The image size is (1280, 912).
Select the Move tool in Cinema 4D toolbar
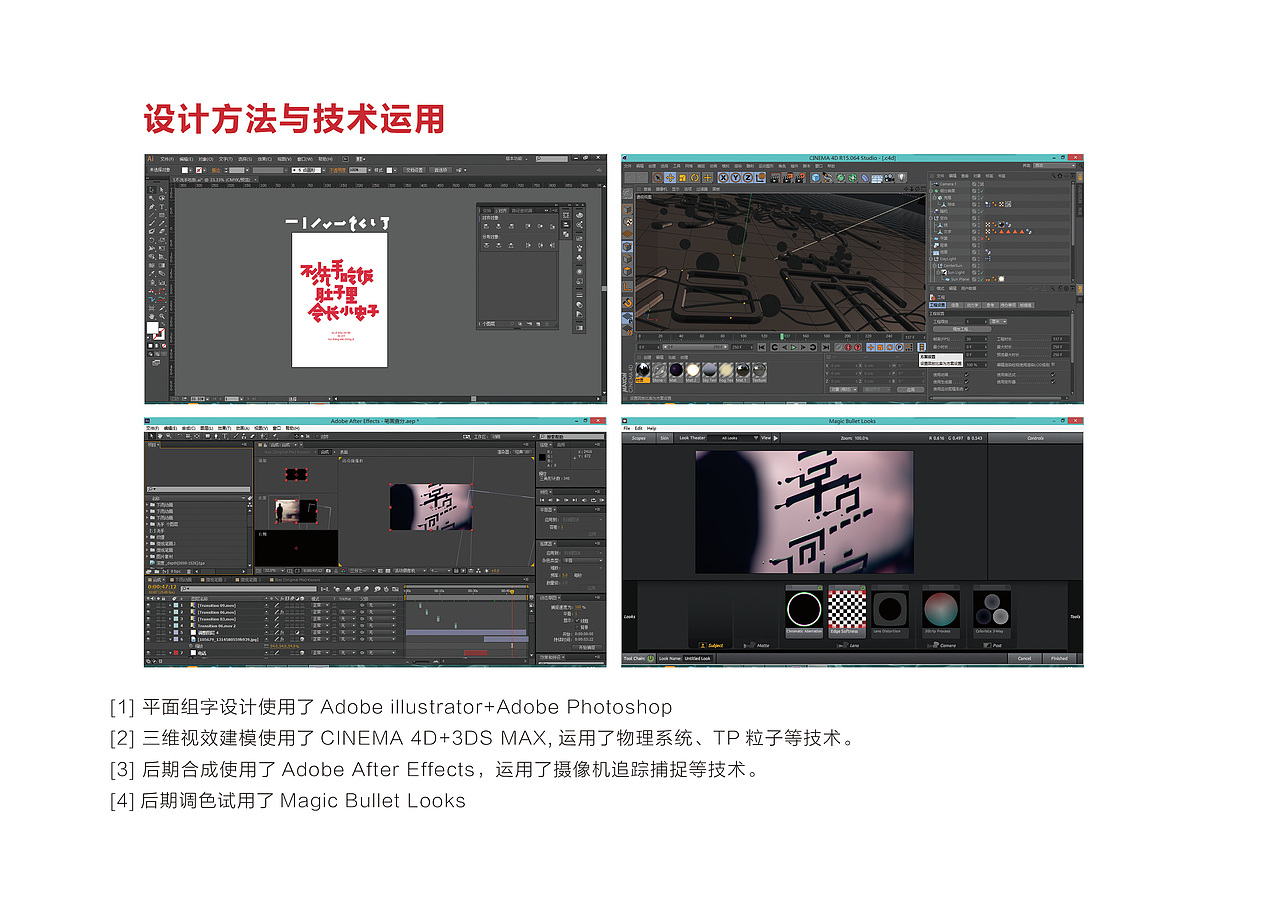pos(670,177)
